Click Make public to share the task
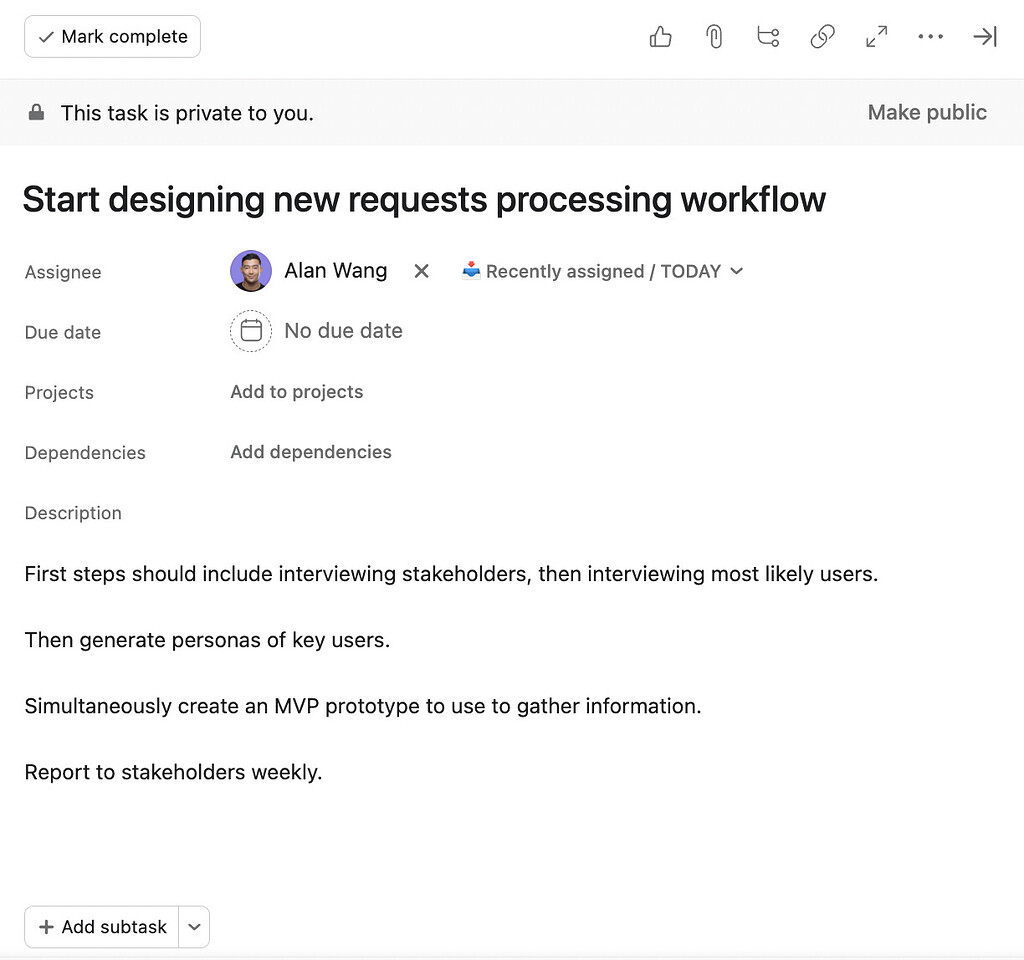The image size is (1024, 960). [x=927, y=112]
